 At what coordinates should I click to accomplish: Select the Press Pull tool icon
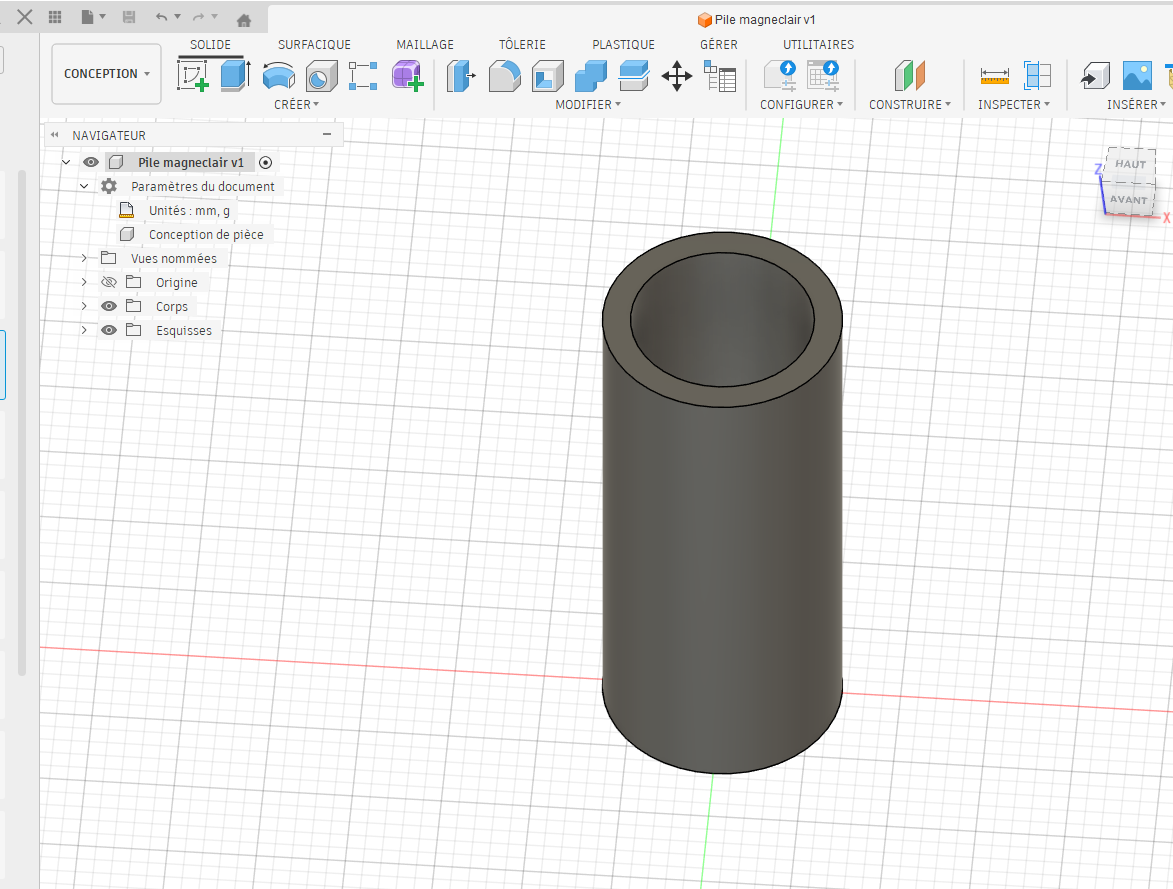point(461,76)
